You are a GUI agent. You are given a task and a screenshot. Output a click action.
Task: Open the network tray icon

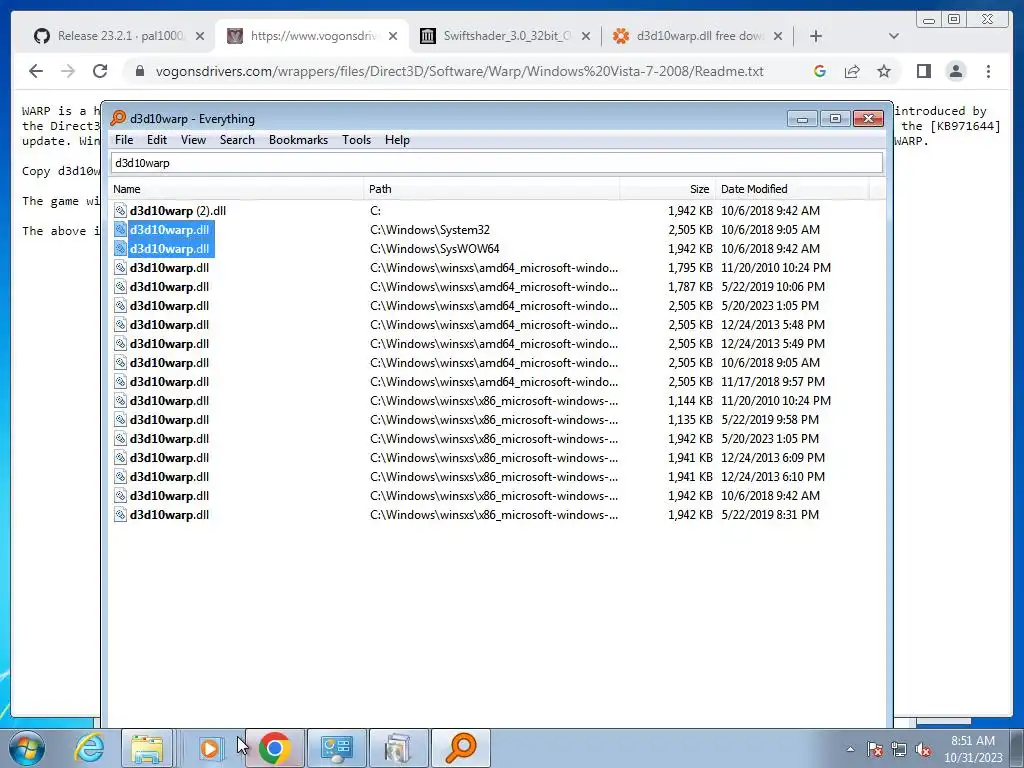[899, 749]
